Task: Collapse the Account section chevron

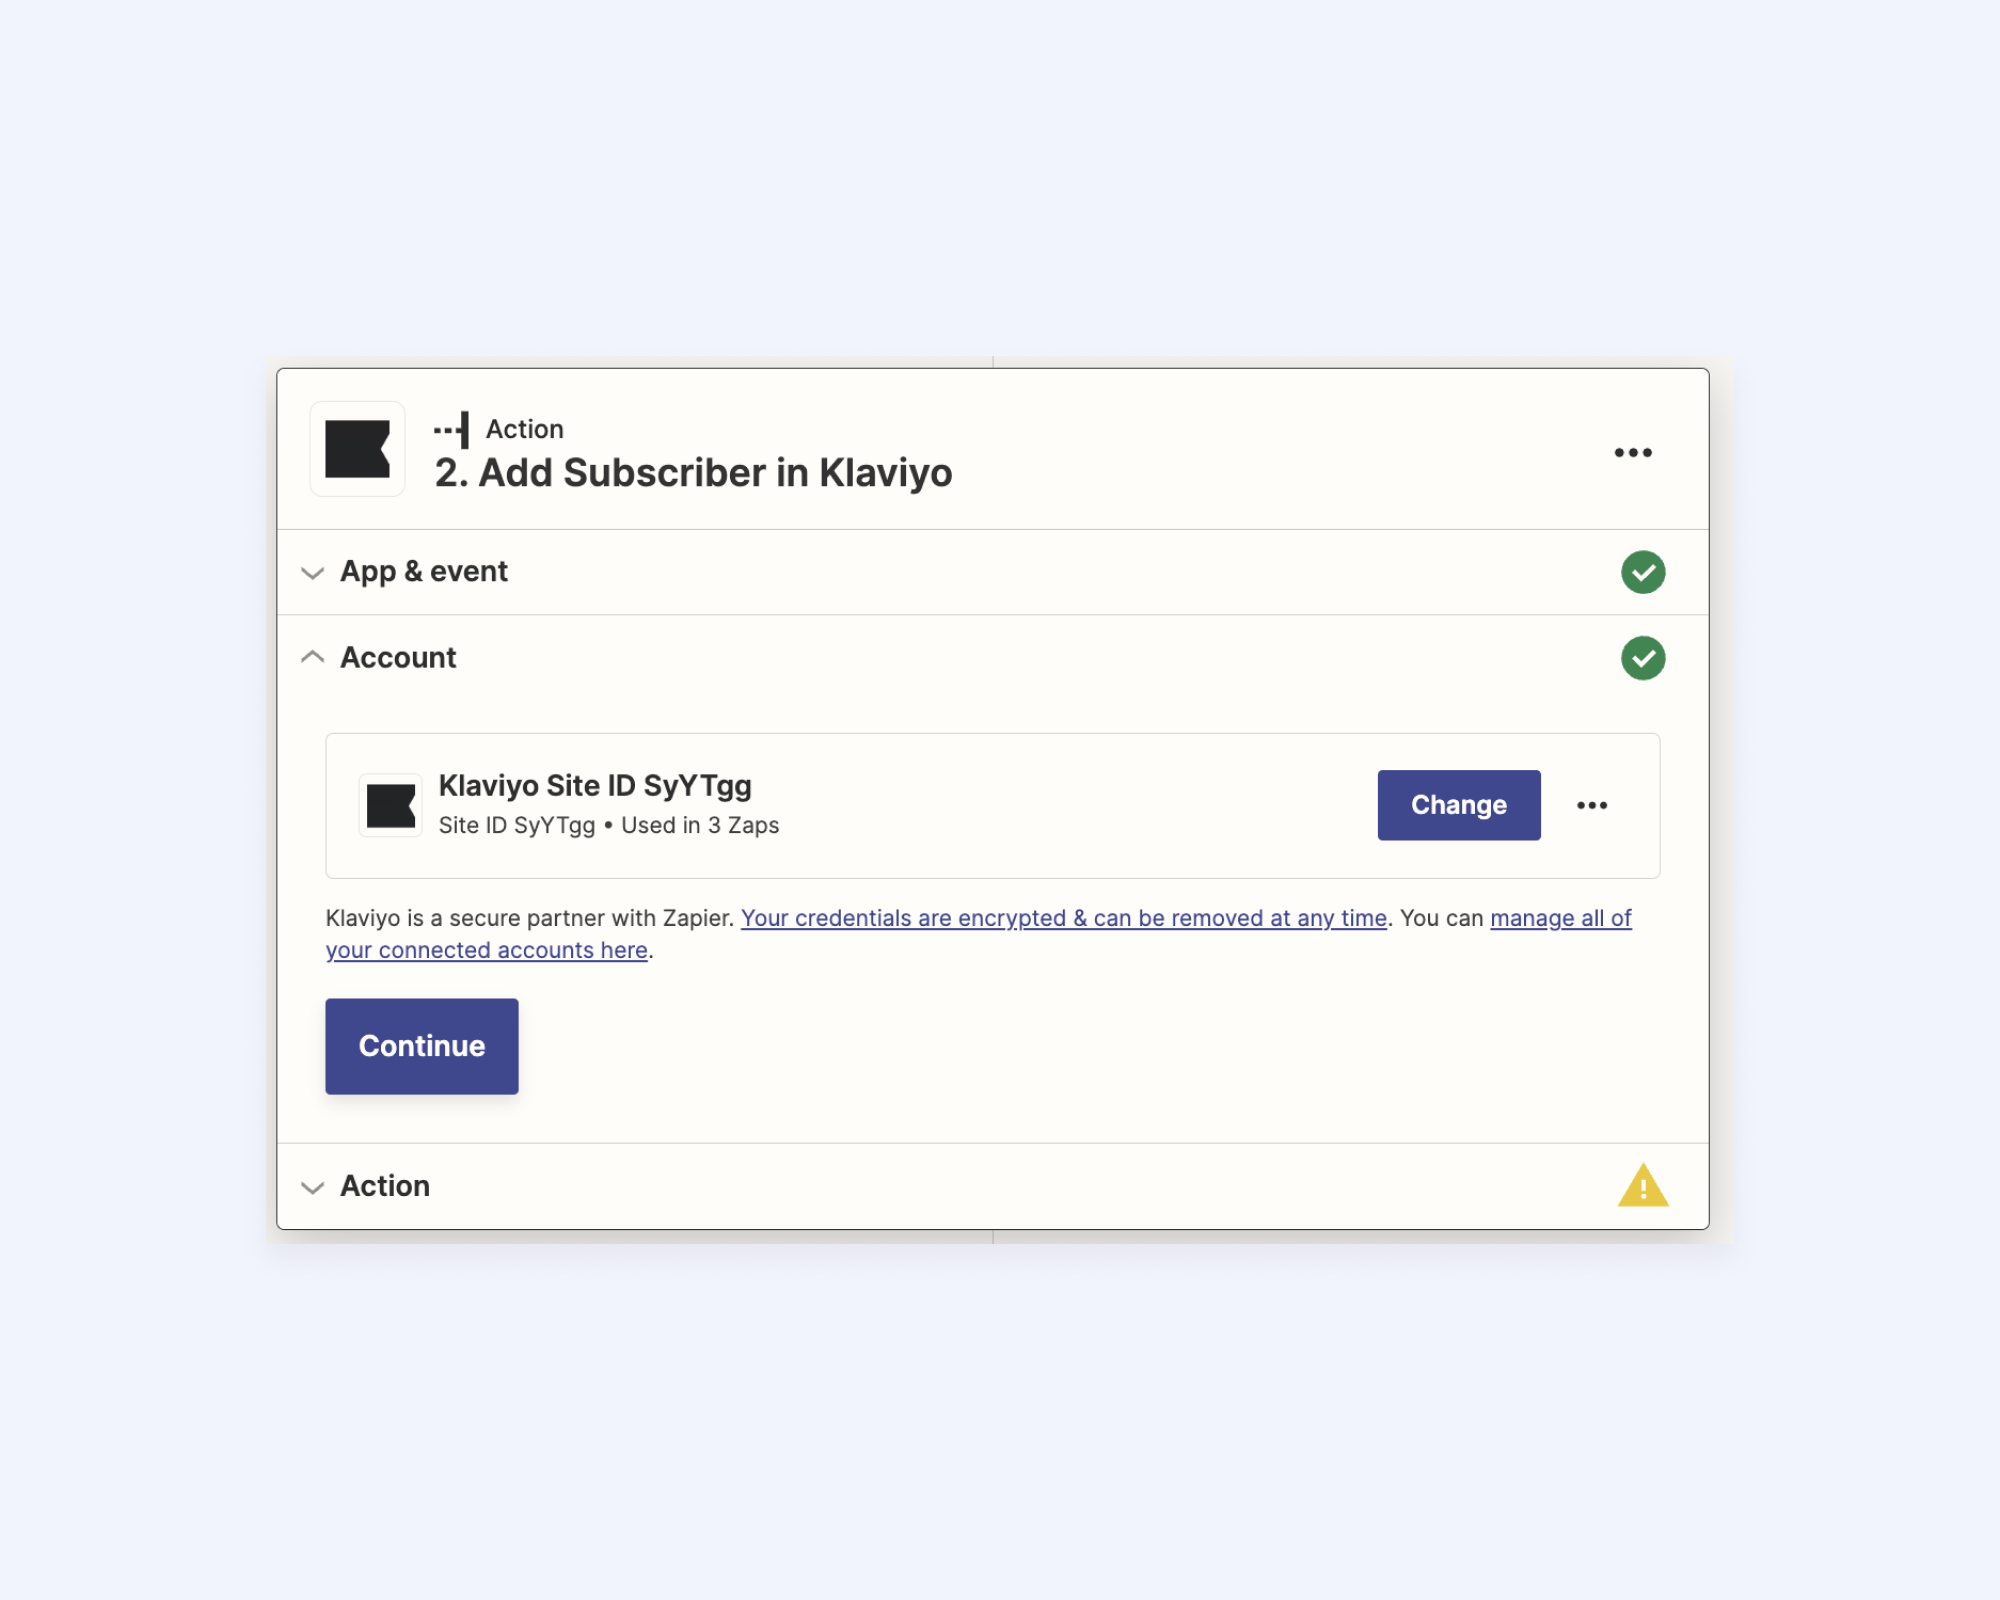Action: click(x=313, y=657)
